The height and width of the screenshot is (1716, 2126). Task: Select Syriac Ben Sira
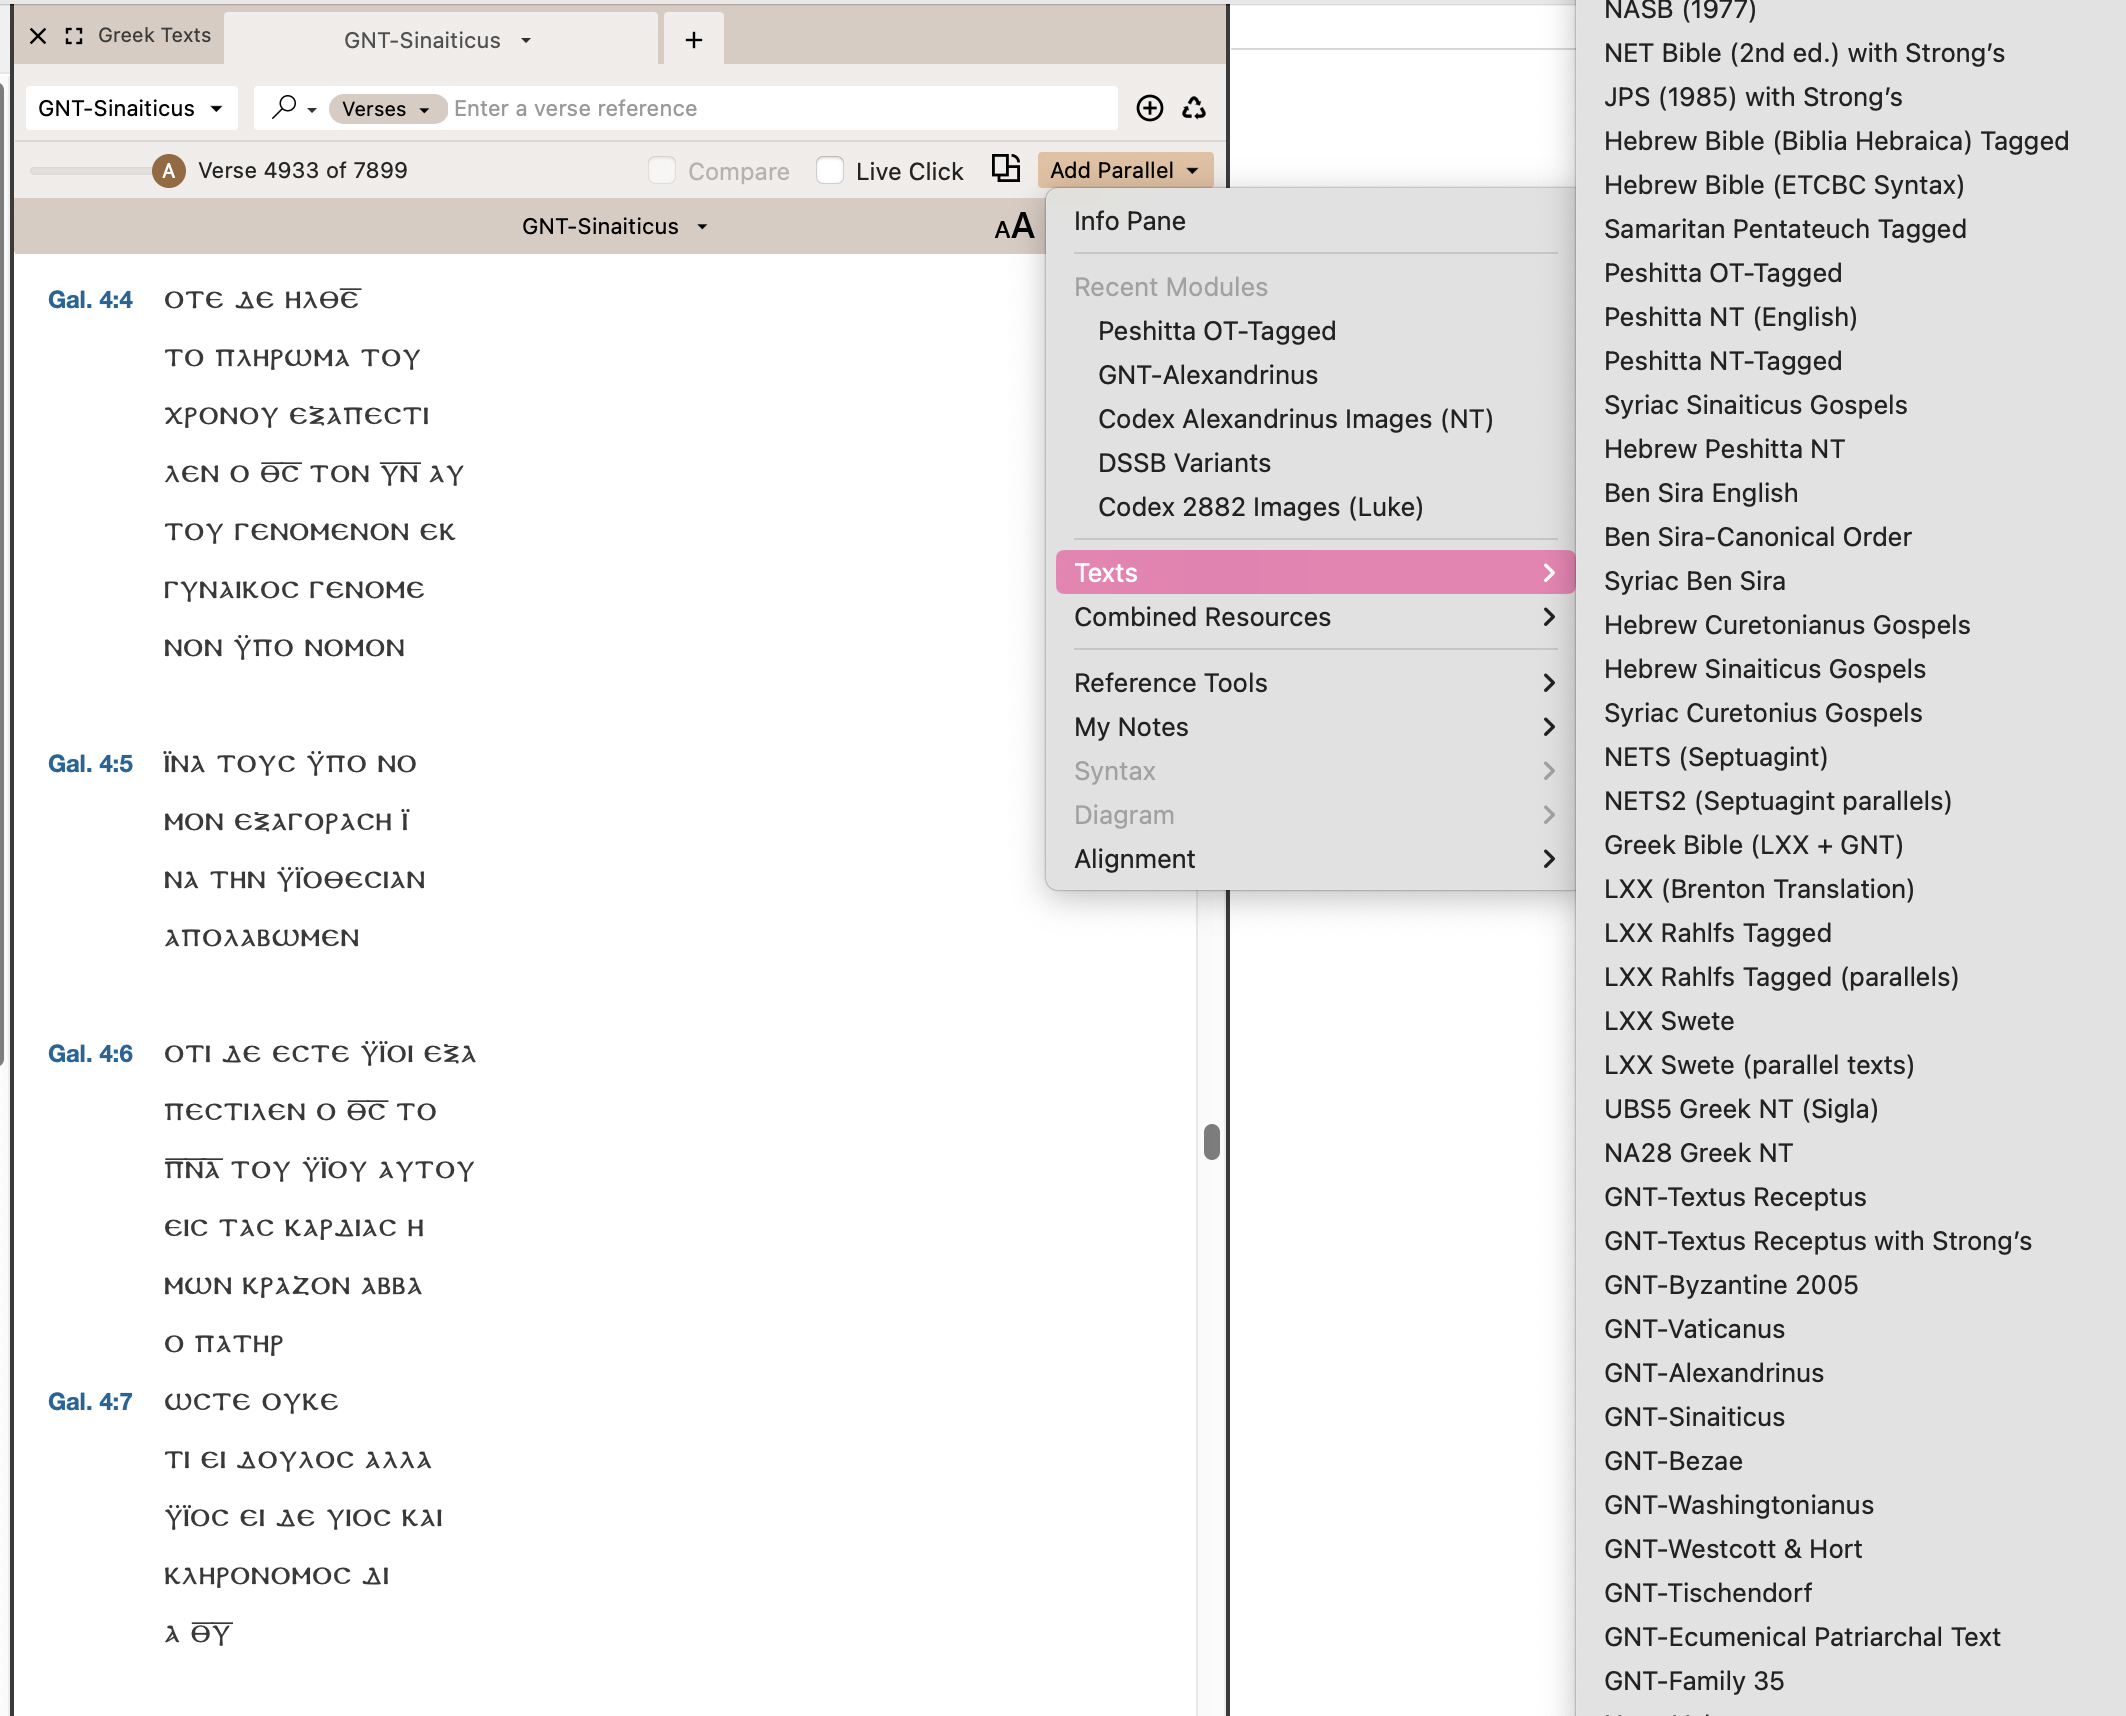[x=1694, y=581]
